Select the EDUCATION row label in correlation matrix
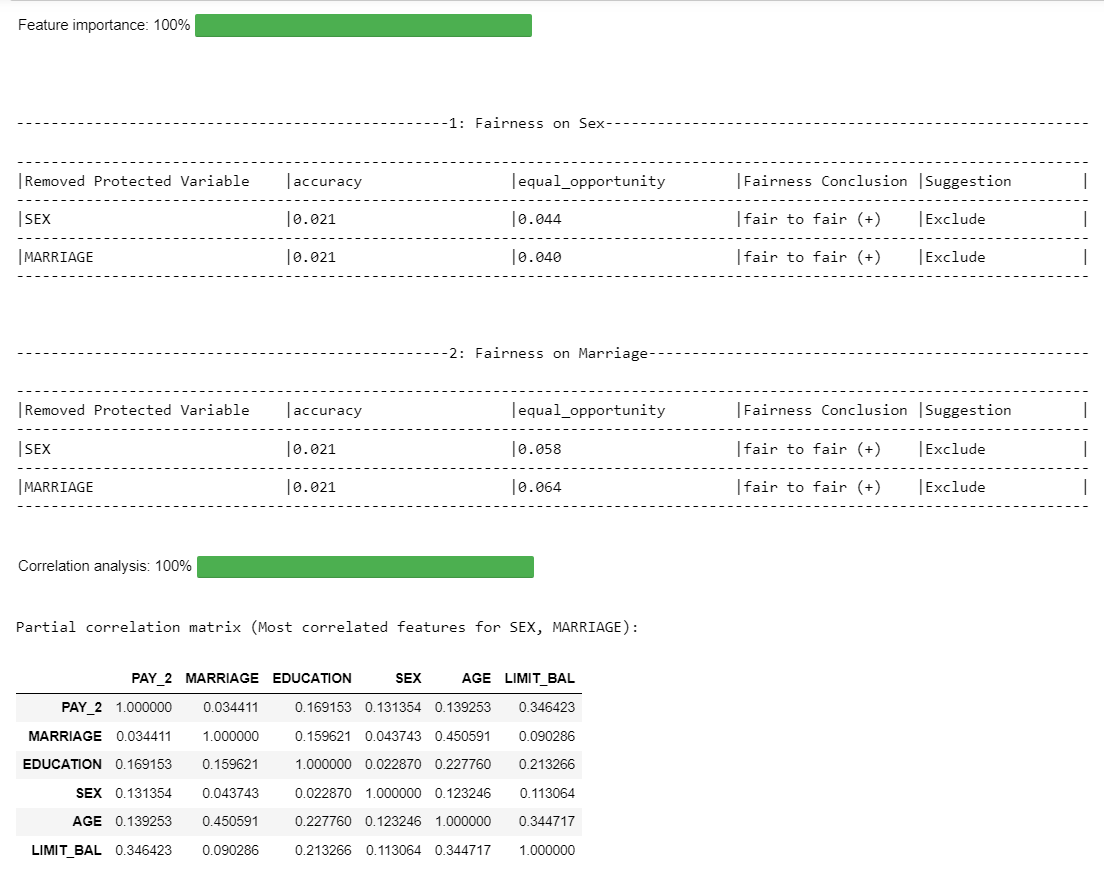This screenshot has width=1104, height=871. [62, 764]
